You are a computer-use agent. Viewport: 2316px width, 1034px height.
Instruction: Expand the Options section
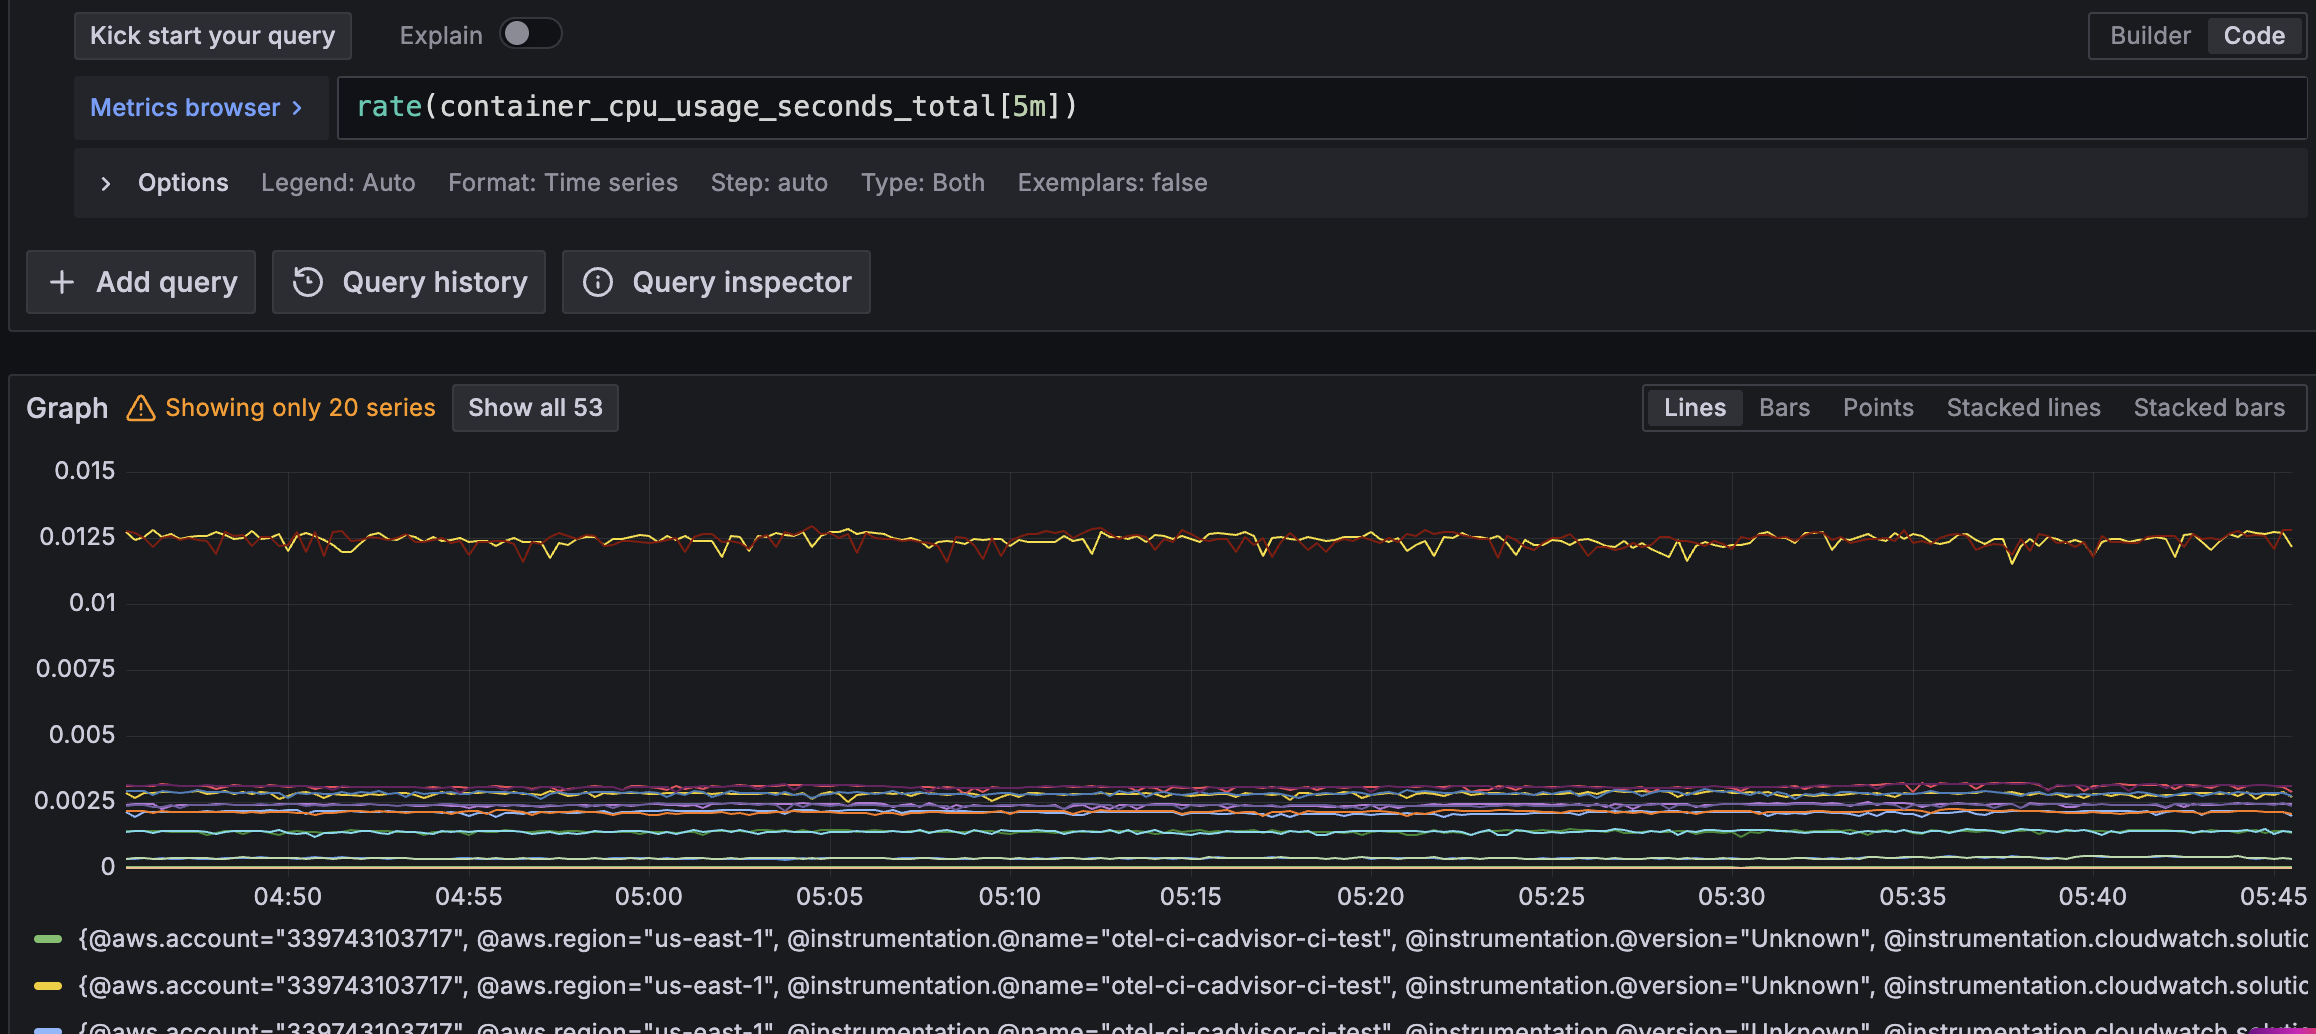point(183,182)
